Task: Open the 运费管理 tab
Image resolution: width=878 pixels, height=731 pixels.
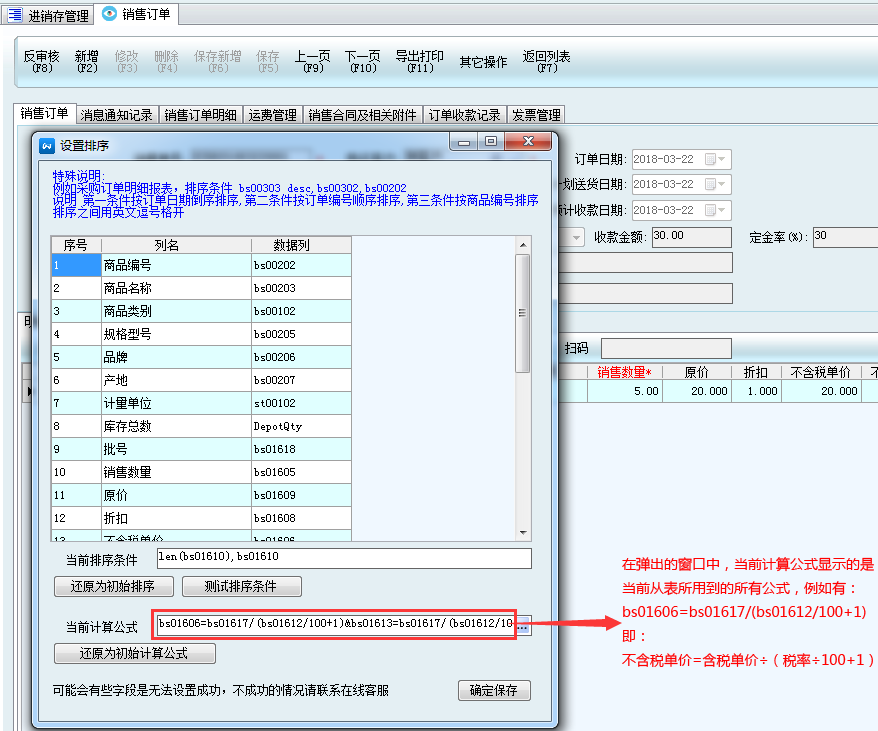Action: click(272, 115)
